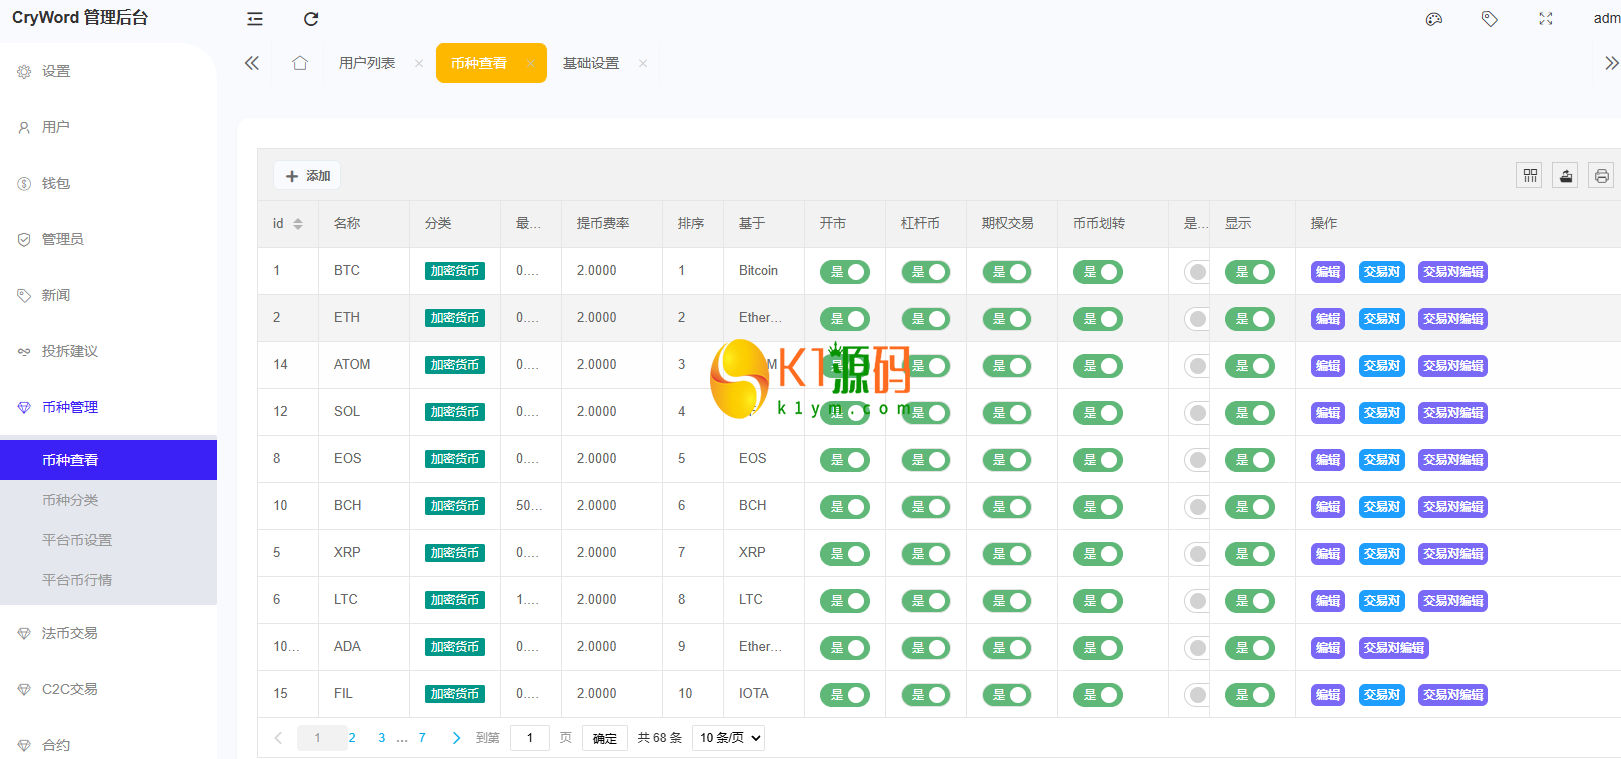The image size is (1621, 759).
Task: Open 平台币行情 submenu item
Action: point(108,580)
